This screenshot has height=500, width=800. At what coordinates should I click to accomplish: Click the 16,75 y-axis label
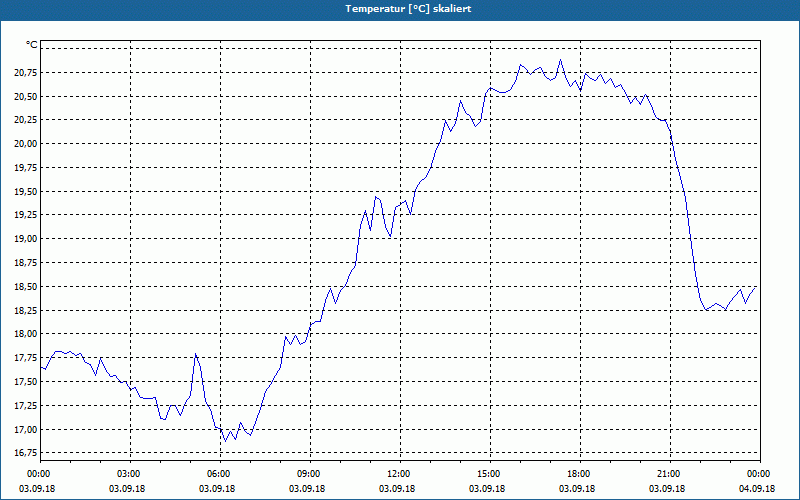pos(25,453)
